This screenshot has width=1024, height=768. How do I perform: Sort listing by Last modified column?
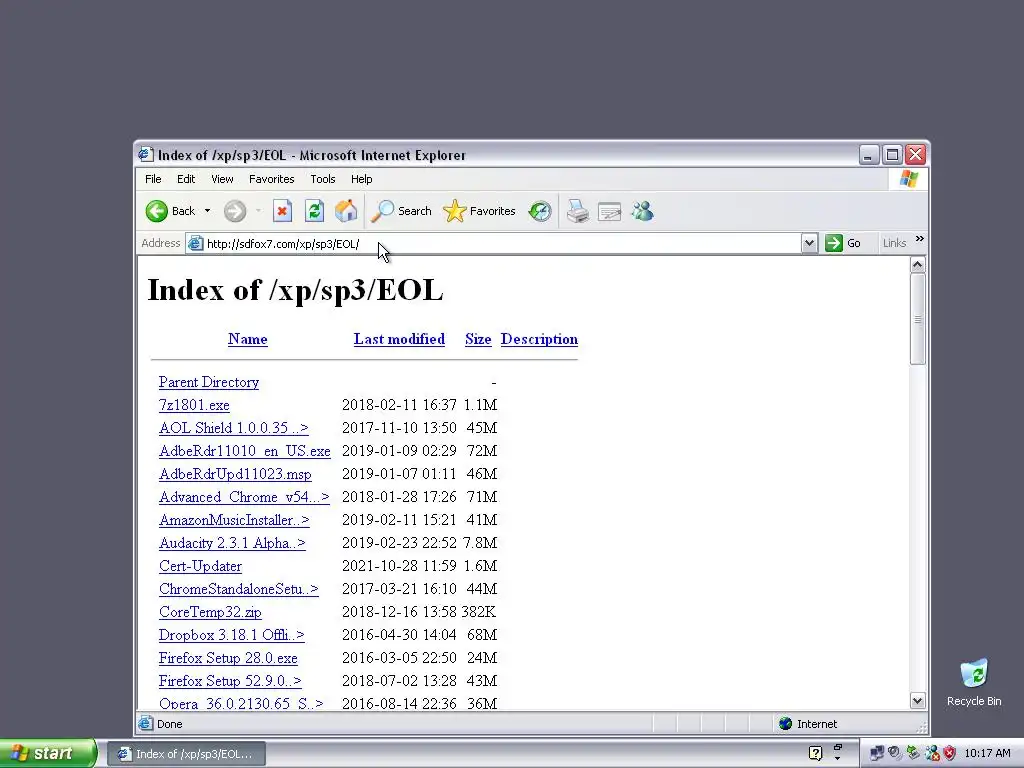(x=399, y=339)
